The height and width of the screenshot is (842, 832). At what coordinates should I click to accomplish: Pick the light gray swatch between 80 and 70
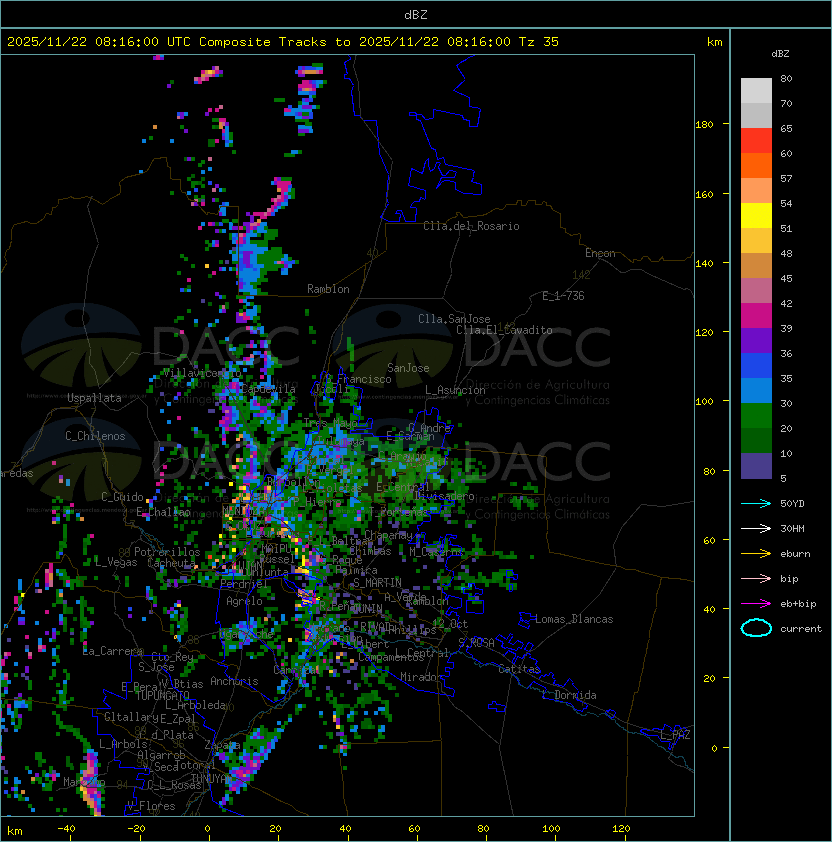pyautogui.click(x=756, y=90)
